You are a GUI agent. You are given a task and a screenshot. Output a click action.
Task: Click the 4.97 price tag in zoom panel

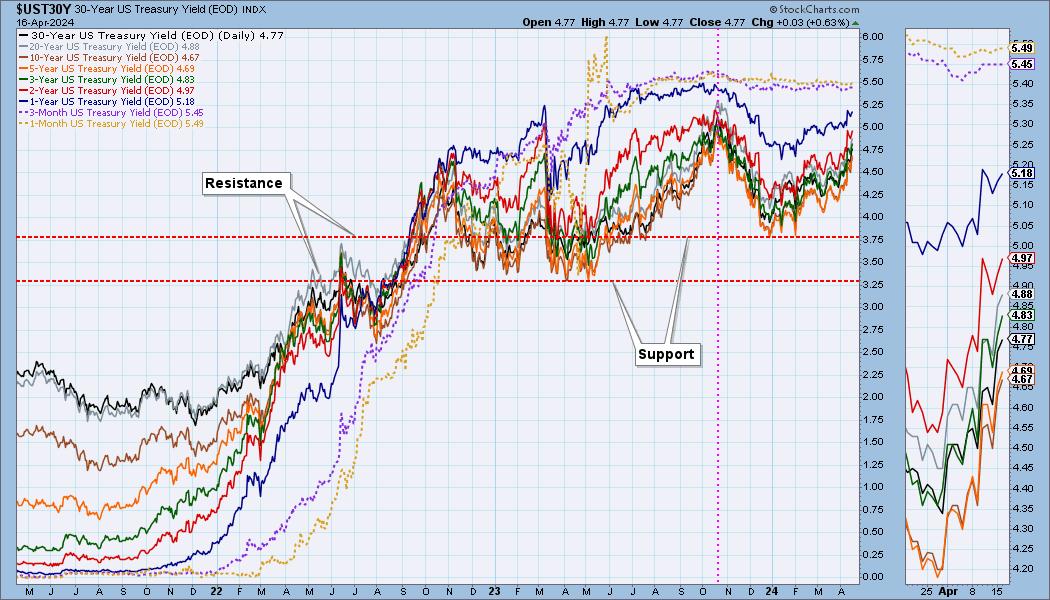pyautogui.click(x=1022, y=258)
